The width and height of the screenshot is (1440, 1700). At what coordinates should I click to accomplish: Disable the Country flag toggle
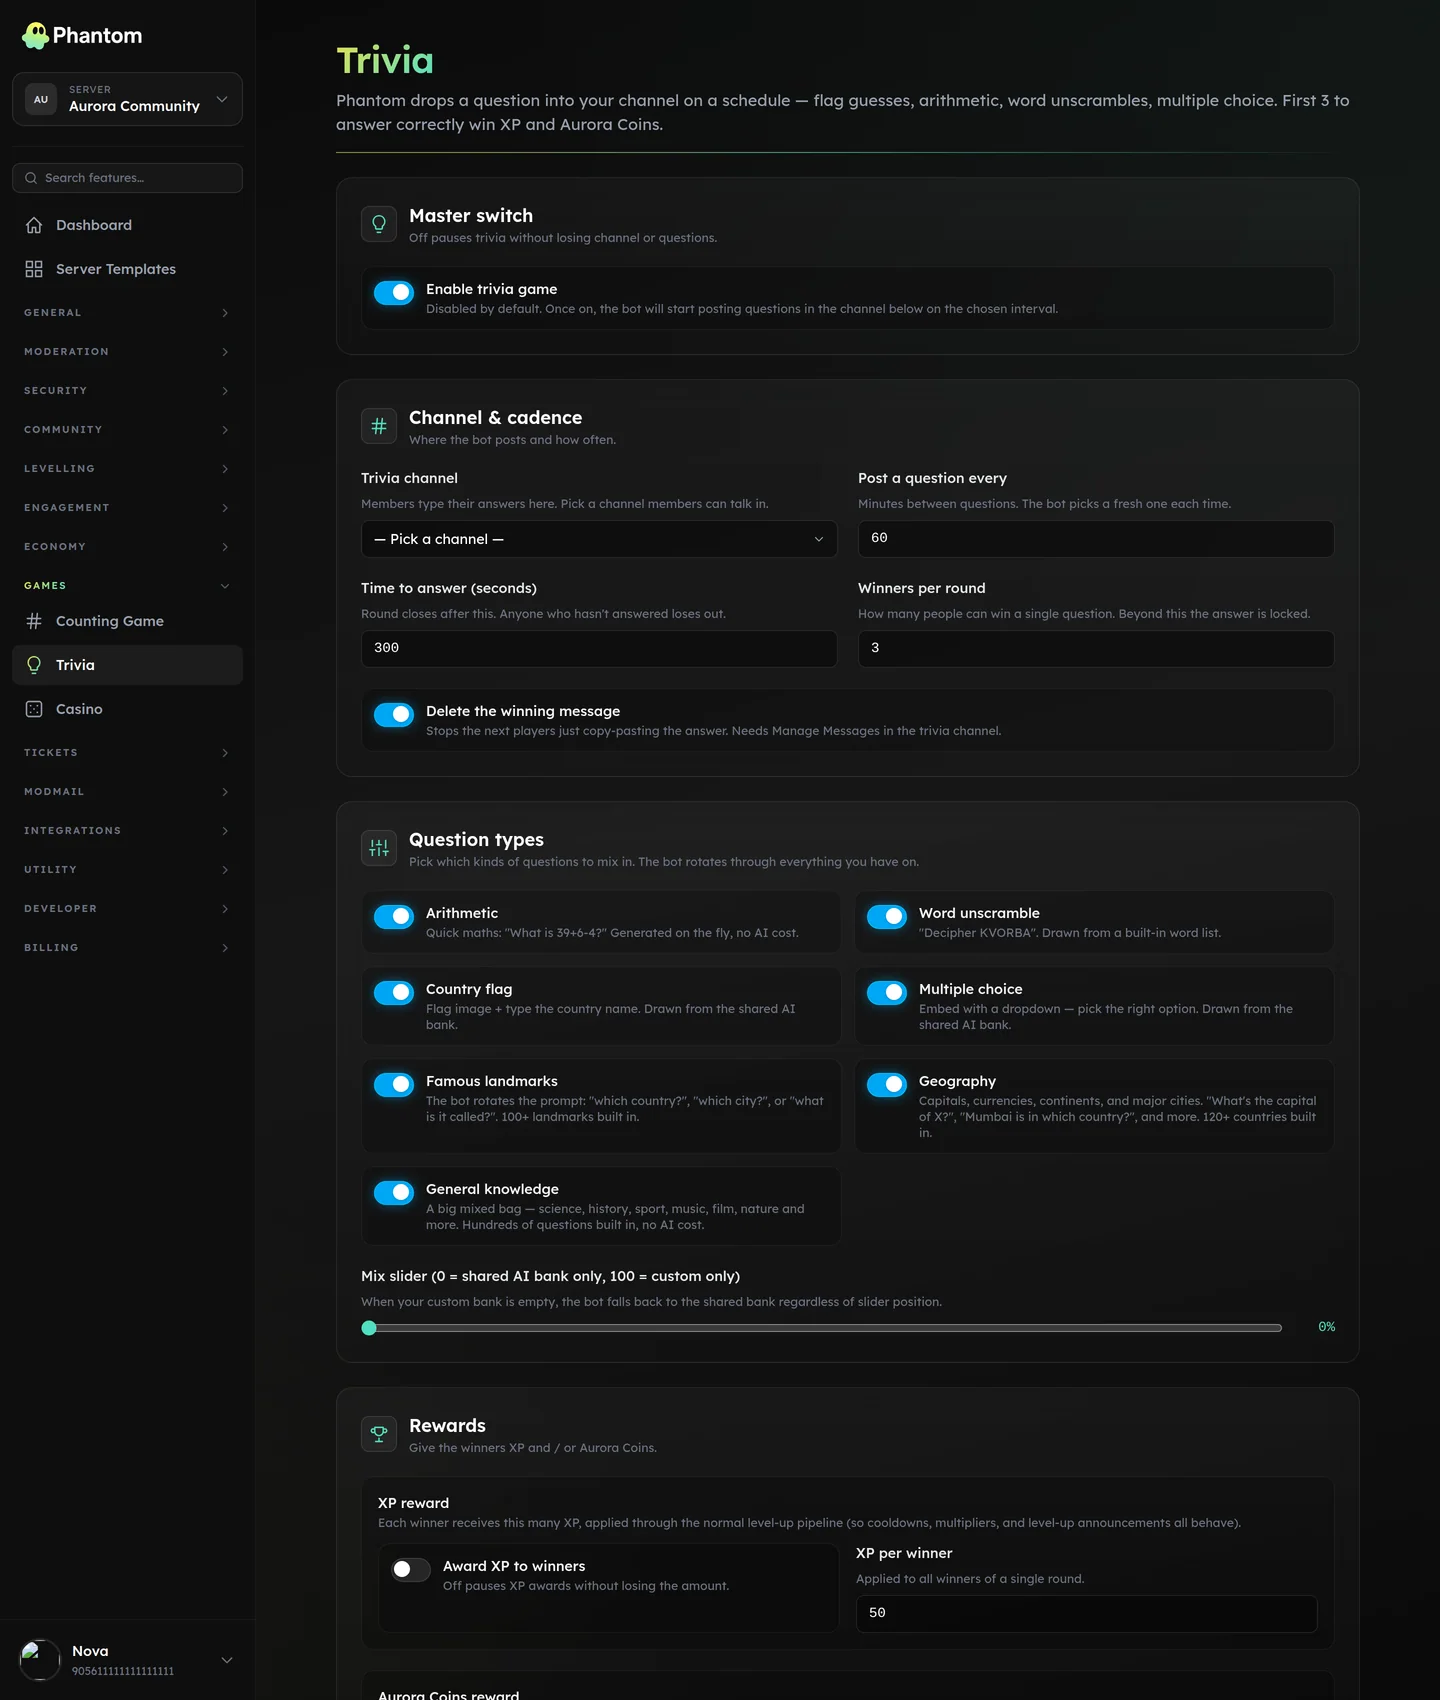[x=394, y=992]
